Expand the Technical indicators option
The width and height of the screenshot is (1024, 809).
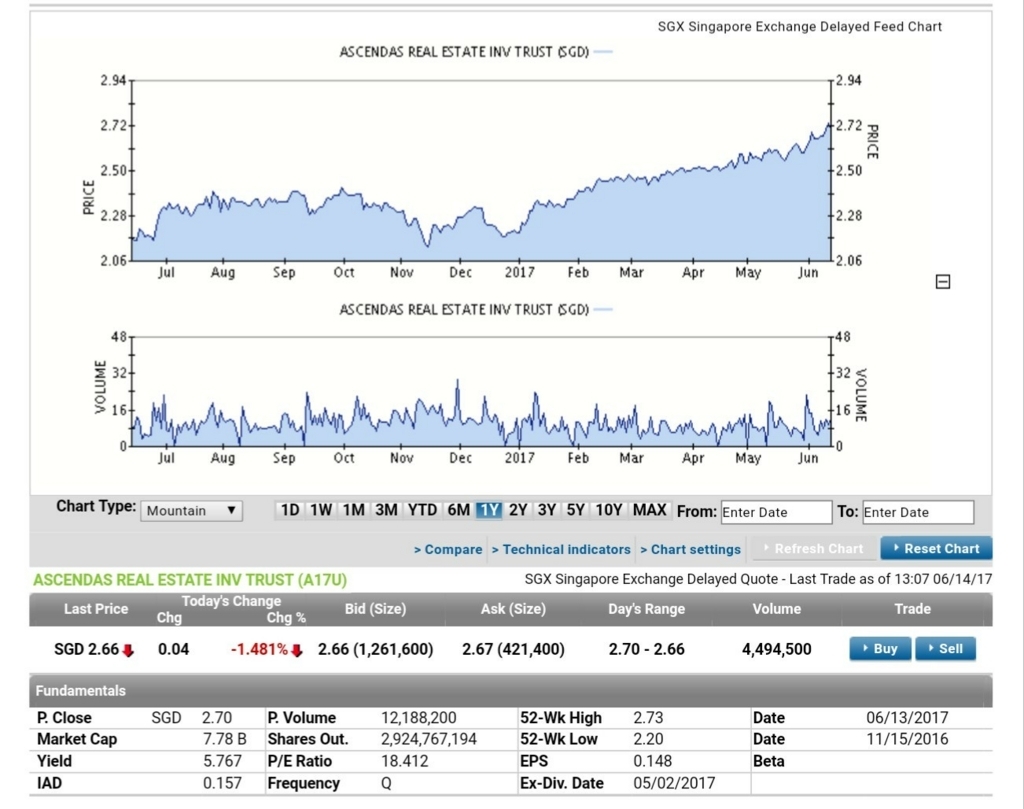click(561, 549)
